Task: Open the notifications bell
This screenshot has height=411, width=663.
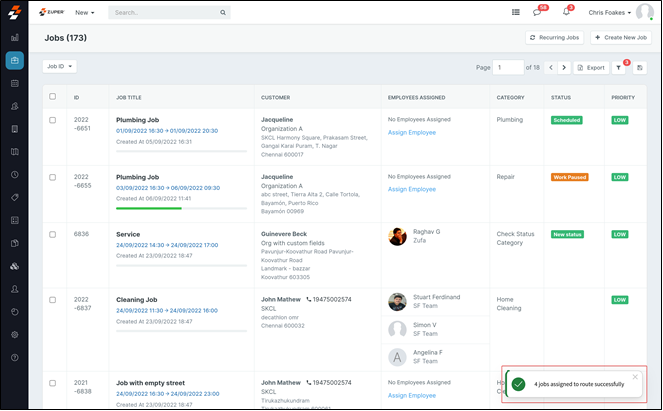Action: point(567,12)
